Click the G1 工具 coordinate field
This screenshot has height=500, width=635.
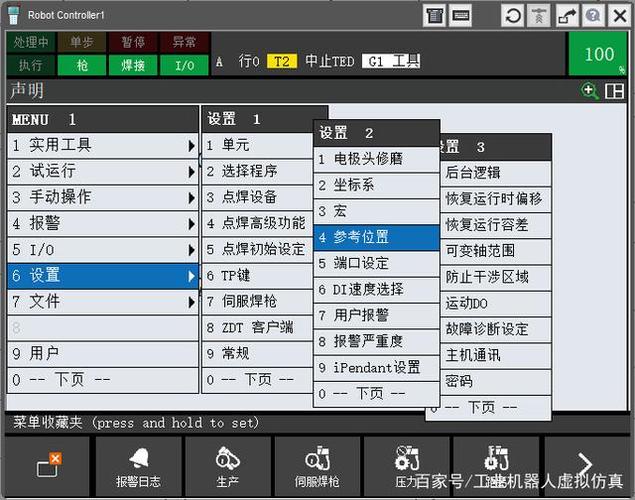tap(391, 62)
